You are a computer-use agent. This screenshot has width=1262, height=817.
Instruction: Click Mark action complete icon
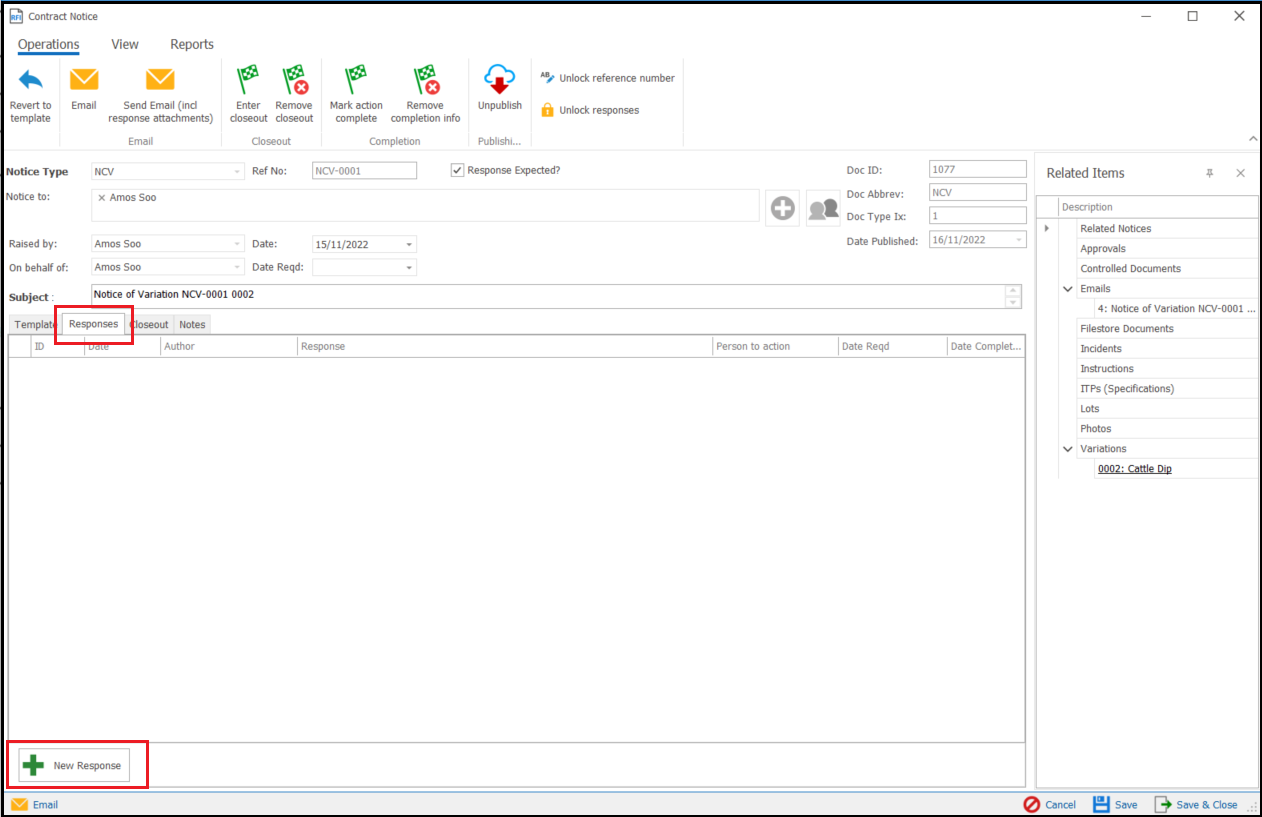click(356, 80)
